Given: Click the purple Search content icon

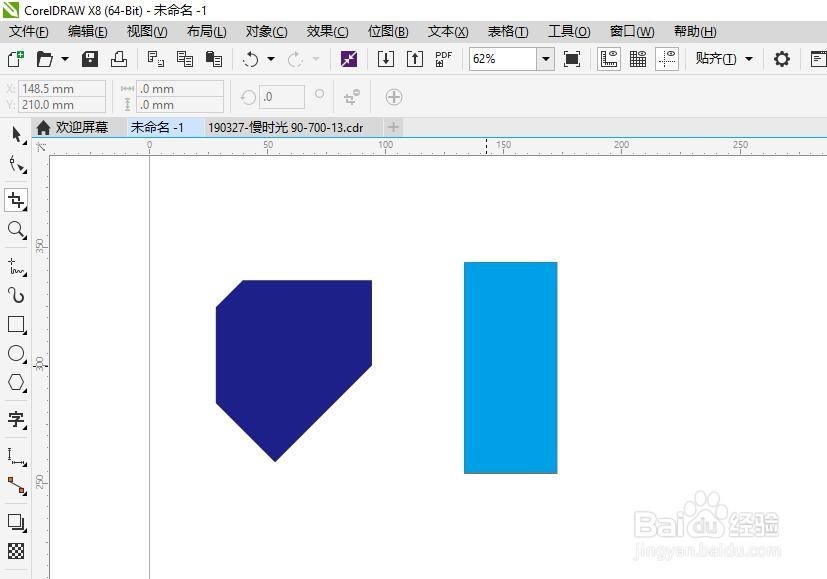Looking at the screenshot, I should 349,59.
